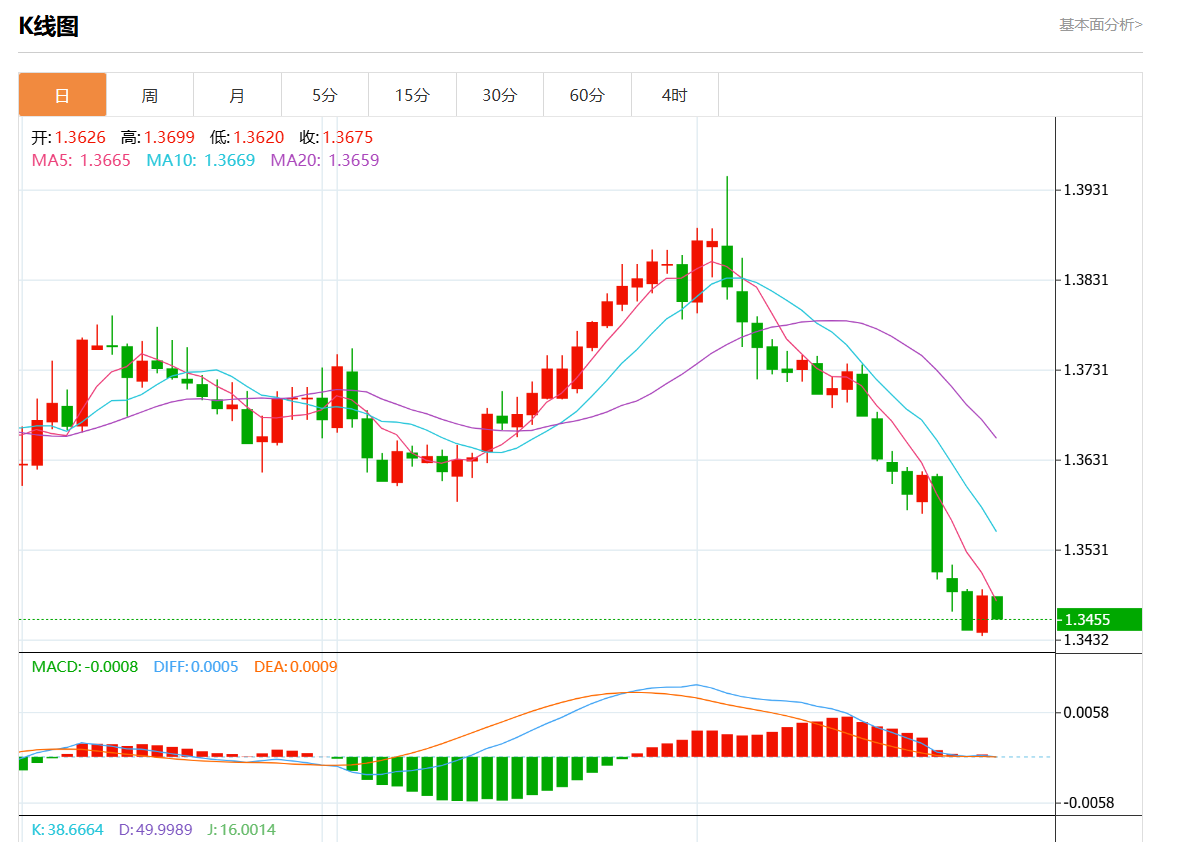Open the 30分 interval tab
This screenshot has height=842, width=1186.
point(500,95)
